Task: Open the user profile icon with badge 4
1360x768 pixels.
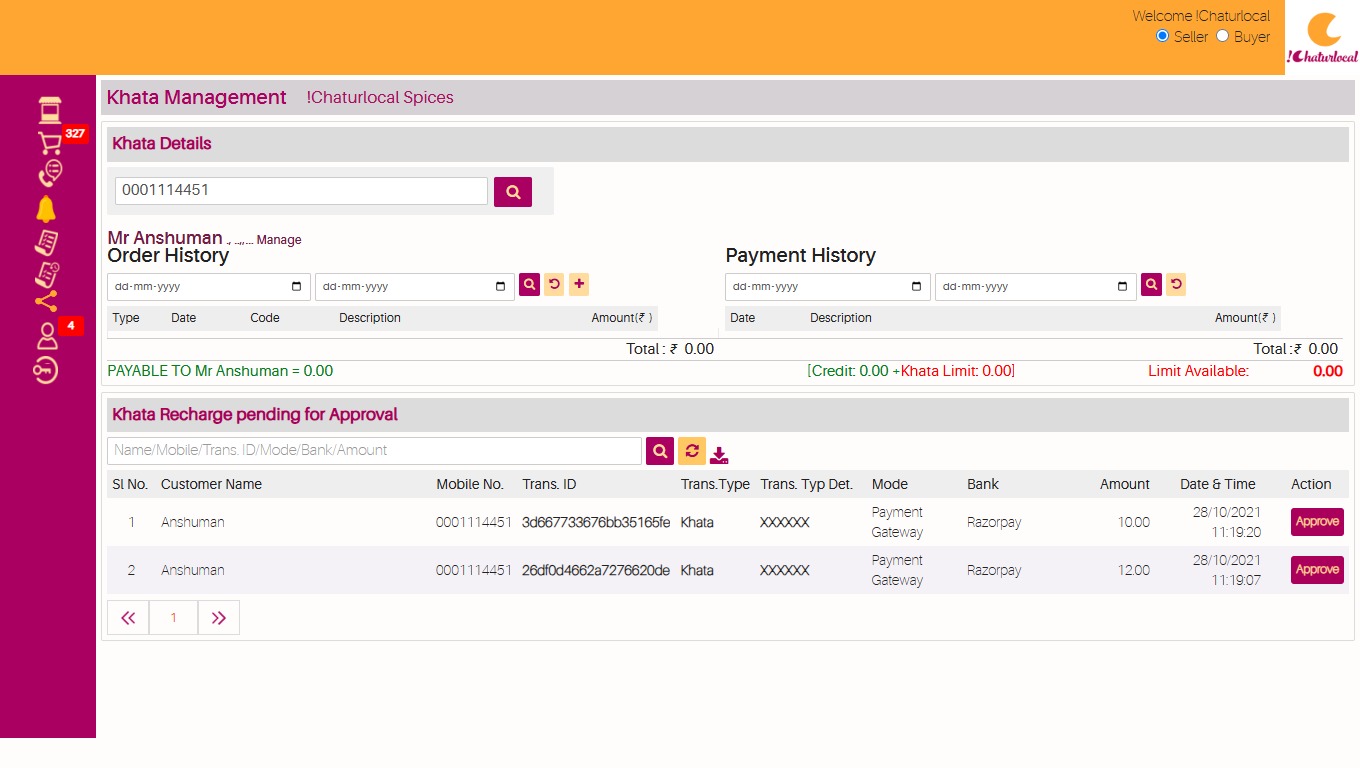Action: pos(47,336)
